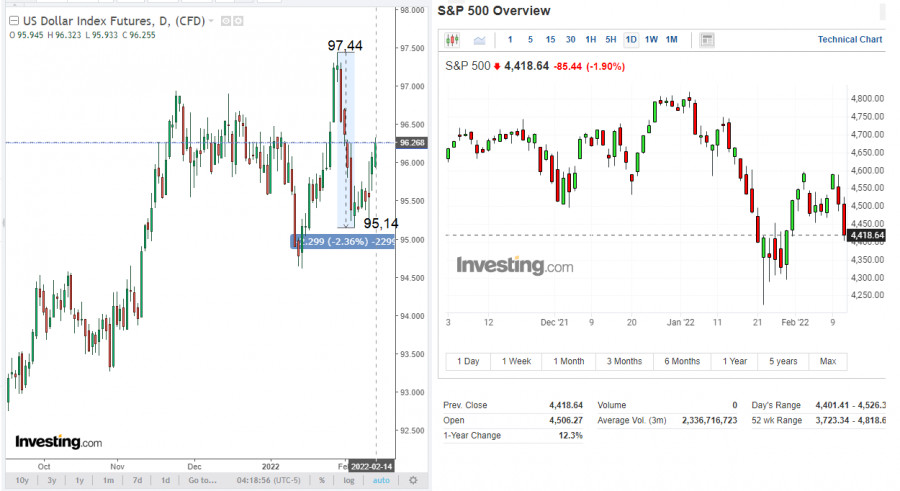Set dollar chart range to 7d

click(137, 480)
